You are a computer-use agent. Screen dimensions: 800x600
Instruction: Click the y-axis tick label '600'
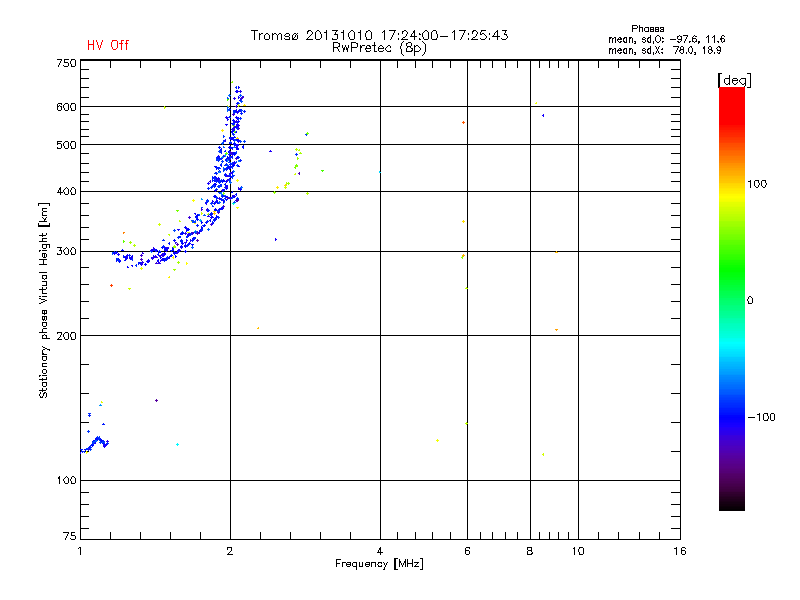point(66,107)
